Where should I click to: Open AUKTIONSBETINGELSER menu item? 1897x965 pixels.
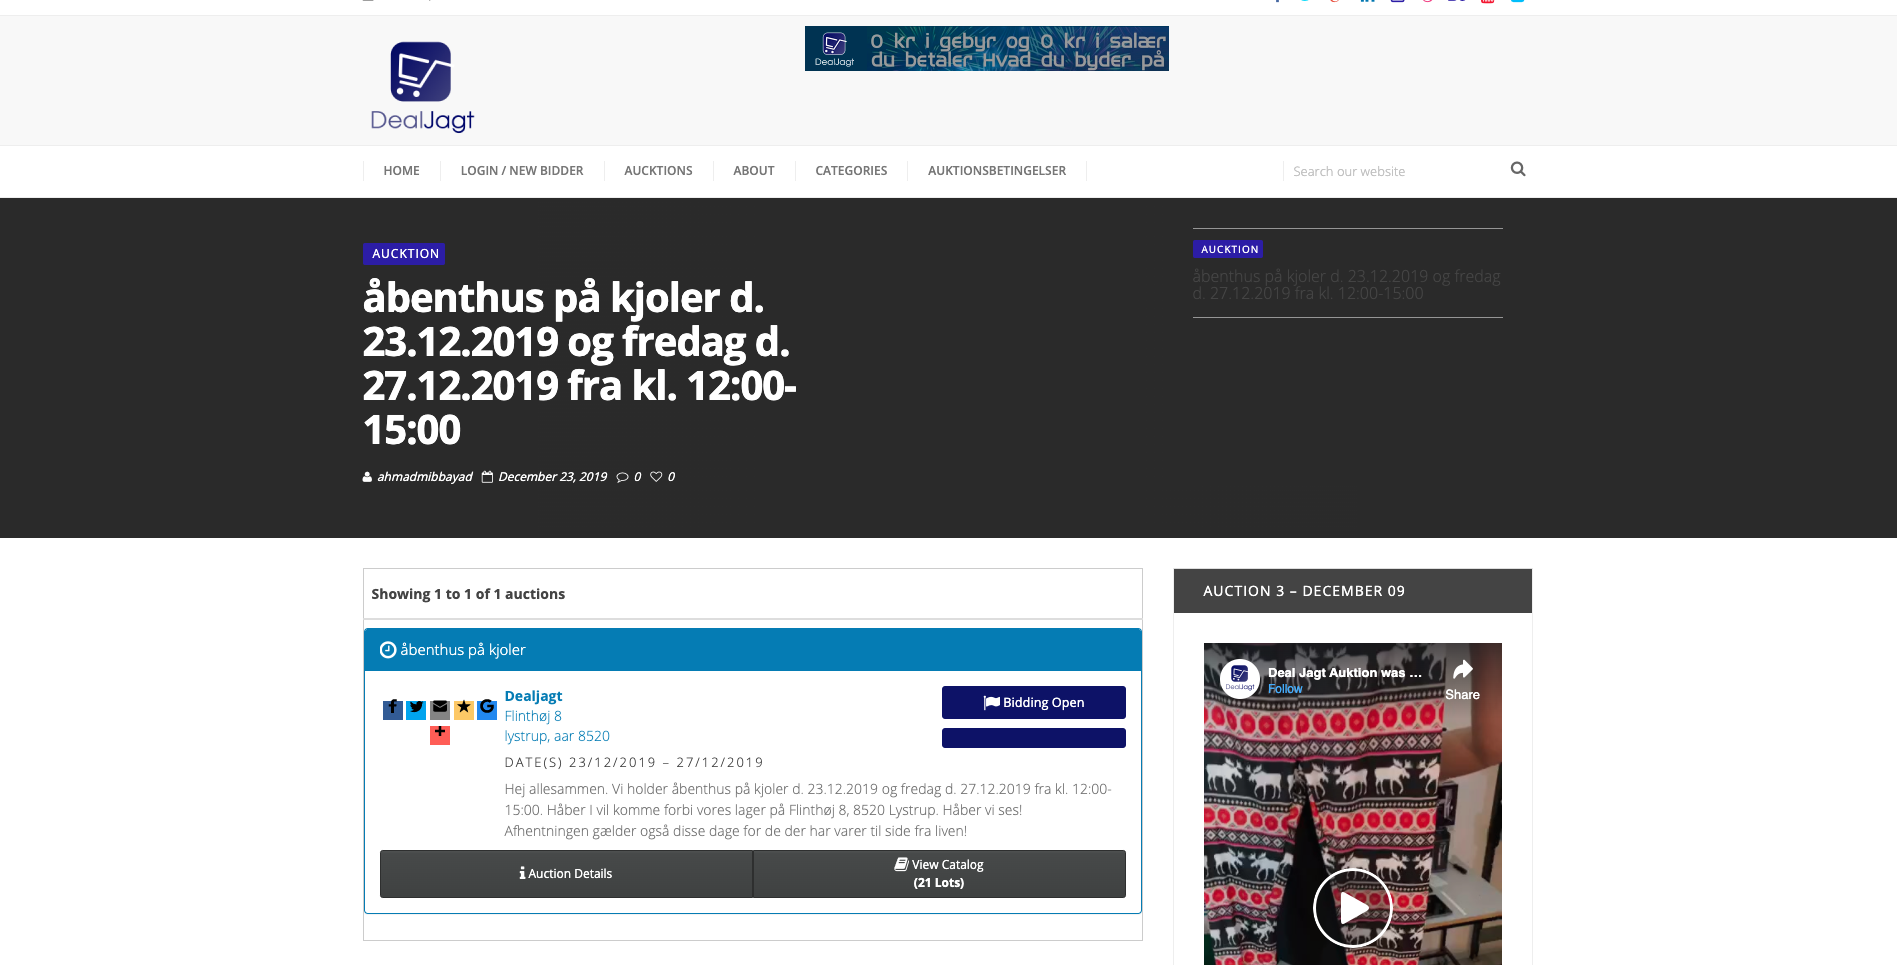pyautogui.click(x=996, y=171)
